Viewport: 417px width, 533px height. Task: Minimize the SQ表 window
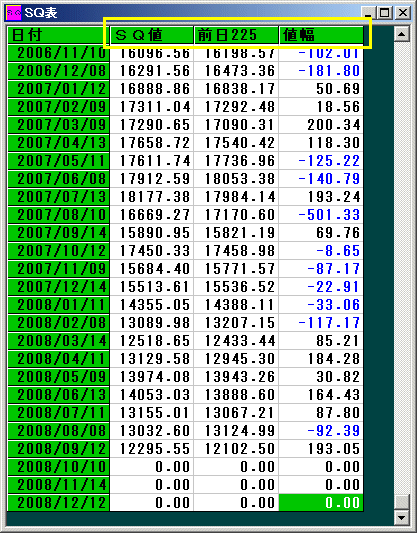pyautogui.click(x=368, y=13)
